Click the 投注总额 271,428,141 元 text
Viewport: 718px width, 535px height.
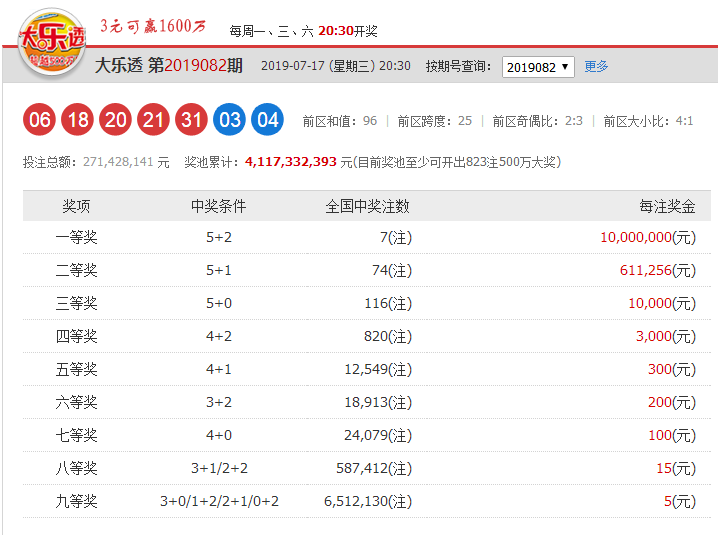(96, 162)
